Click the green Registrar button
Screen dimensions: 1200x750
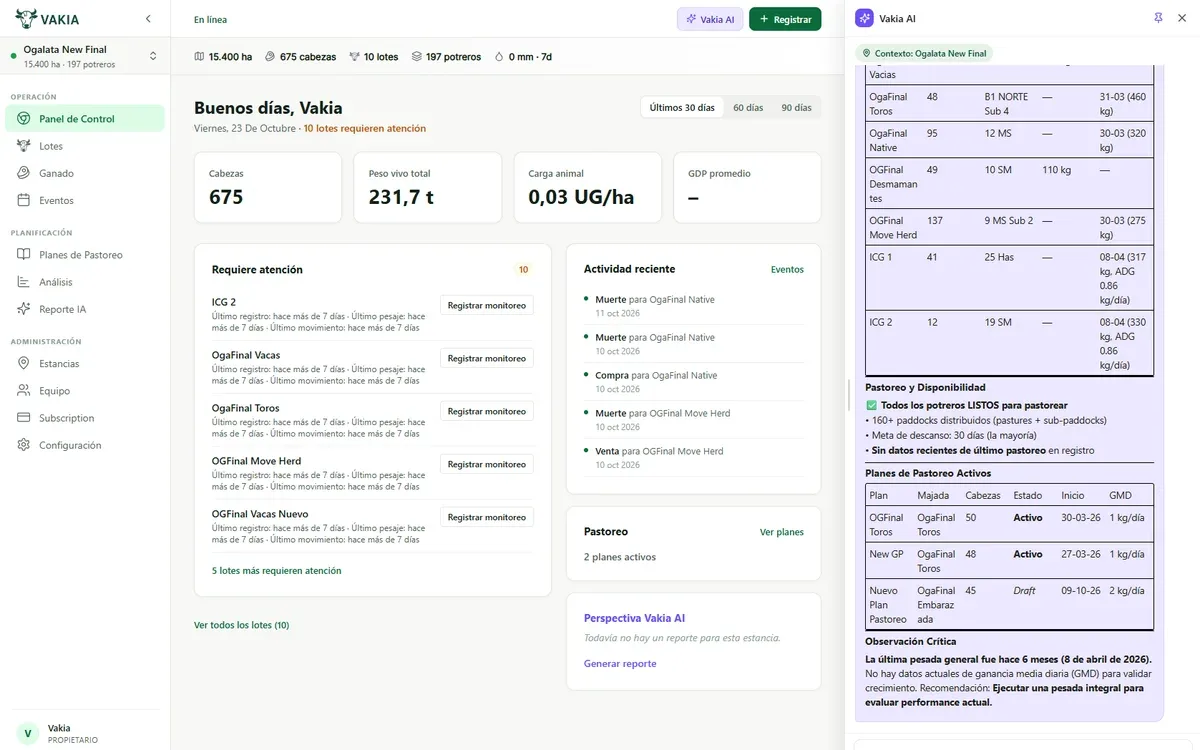tap(785, 19)
